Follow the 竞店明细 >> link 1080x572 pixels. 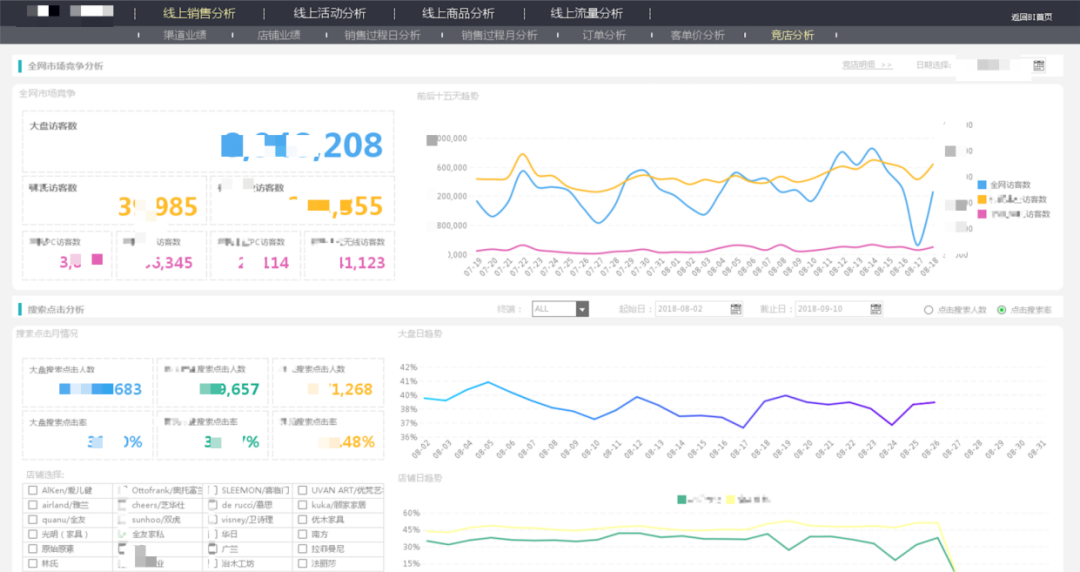[x=866, y=65]
